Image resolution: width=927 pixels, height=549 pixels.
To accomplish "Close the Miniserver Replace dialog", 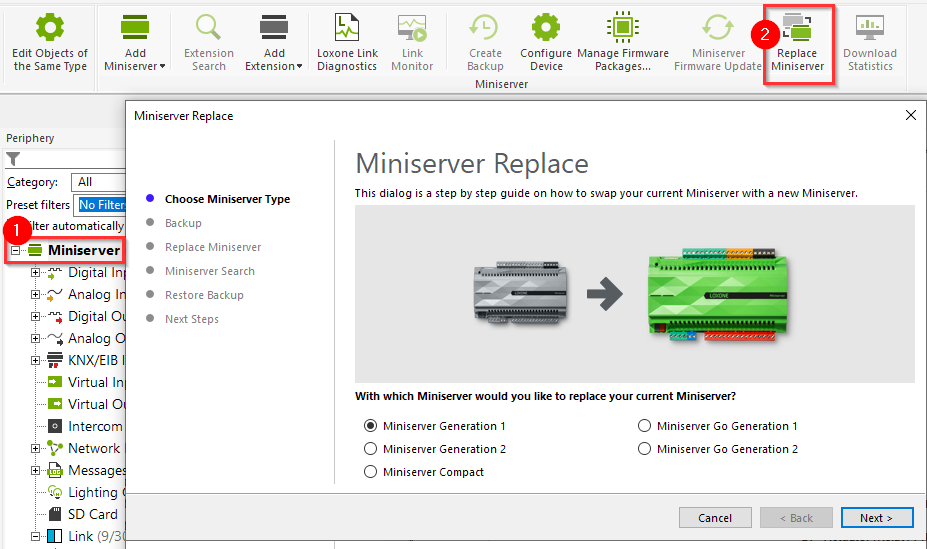I will 910,115.
